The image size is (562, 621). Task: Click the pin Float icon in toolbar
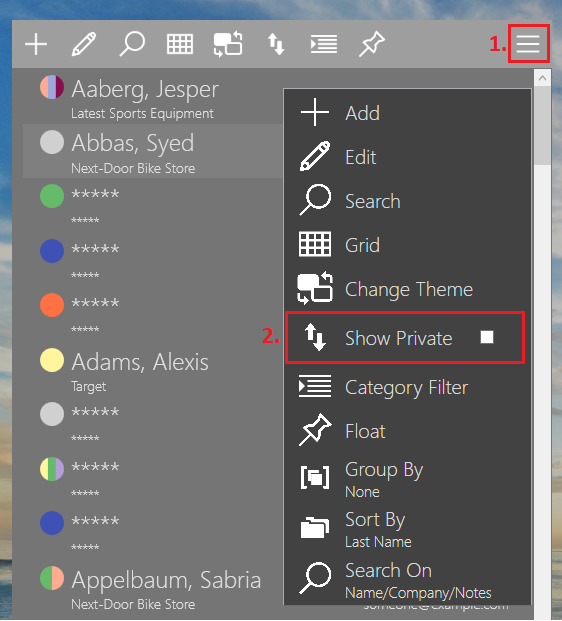pyautogui.click(x=372, y=44)
